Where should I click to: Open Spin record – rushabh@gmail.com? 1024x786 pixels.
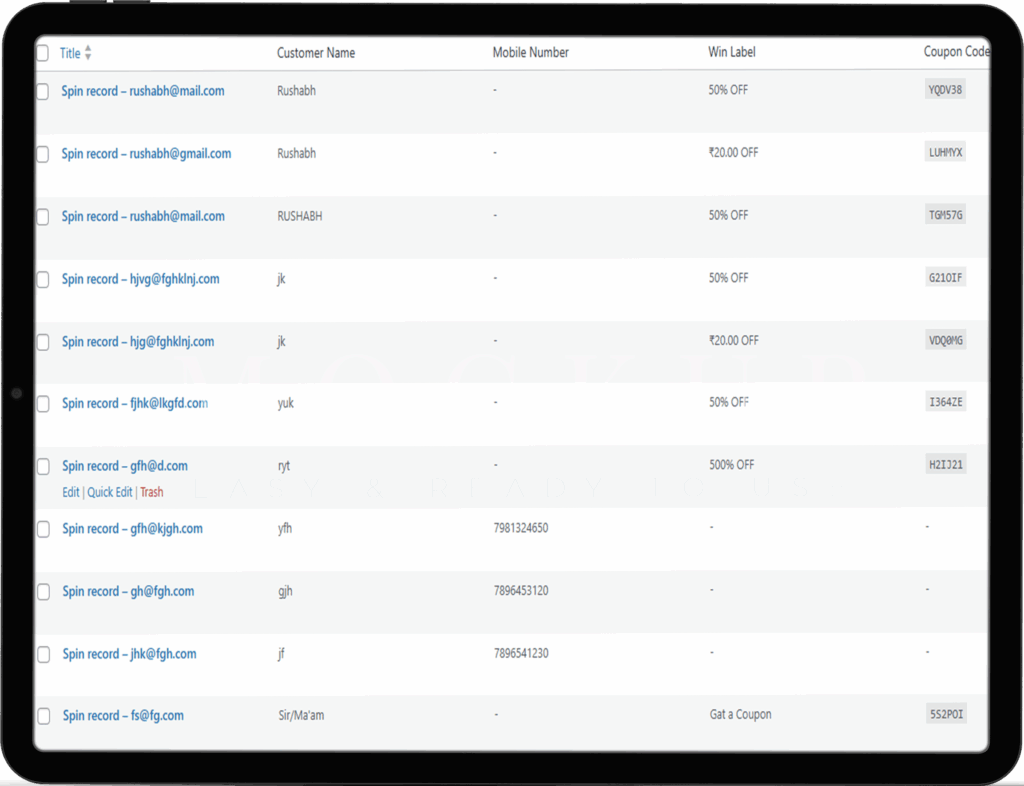[x=146, y=154]
